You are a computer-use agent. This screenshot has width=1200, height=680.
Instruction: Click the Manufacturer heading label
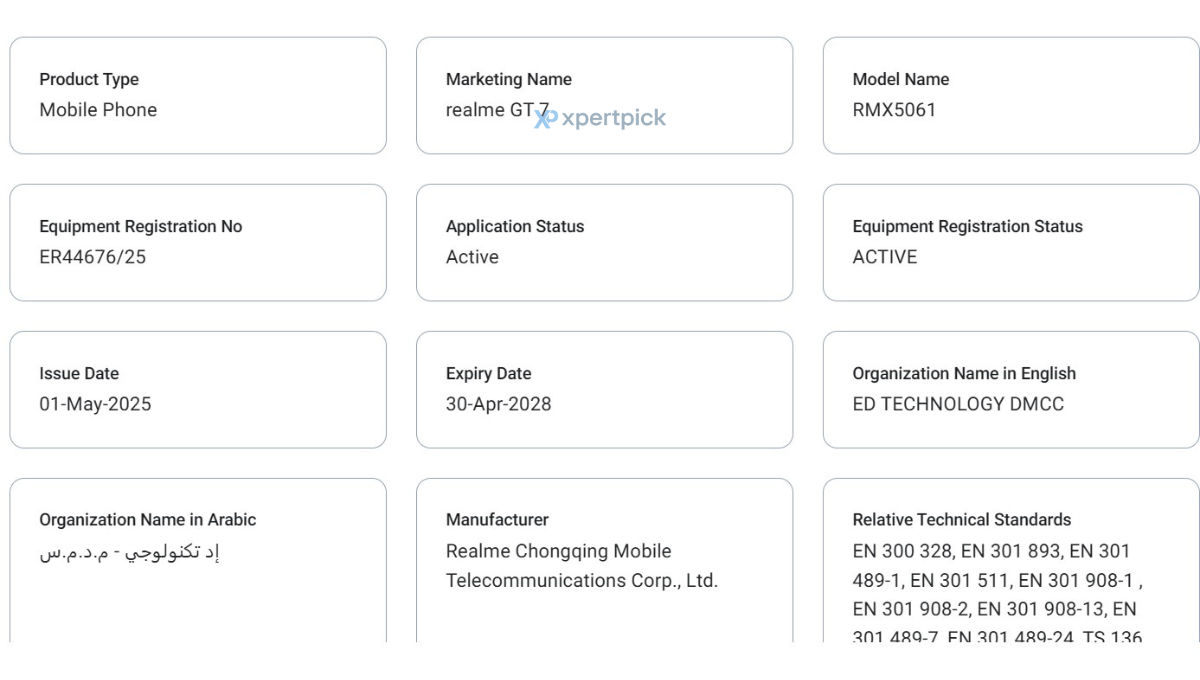[x=497, y=520]
